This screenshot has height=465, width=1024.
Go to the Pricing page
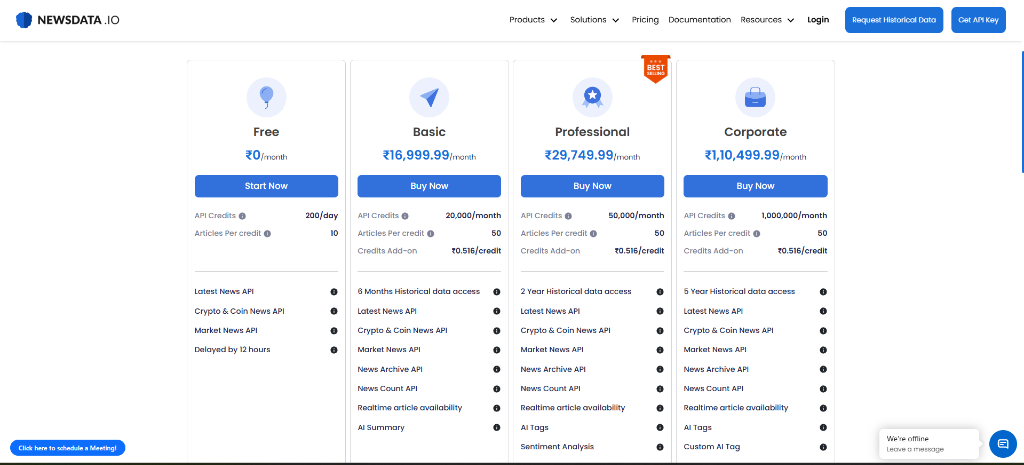pyautogui.click(x=645, y=20)
